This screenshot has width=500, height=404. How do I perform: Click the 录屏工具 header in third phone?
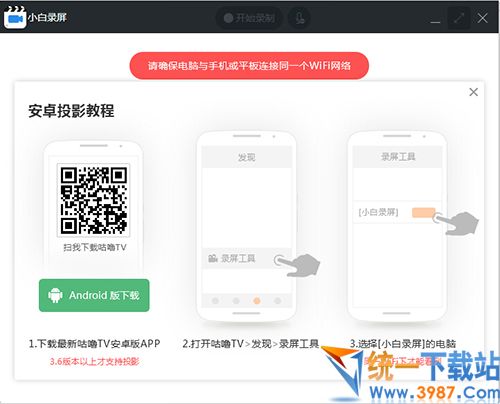point(398,157)
